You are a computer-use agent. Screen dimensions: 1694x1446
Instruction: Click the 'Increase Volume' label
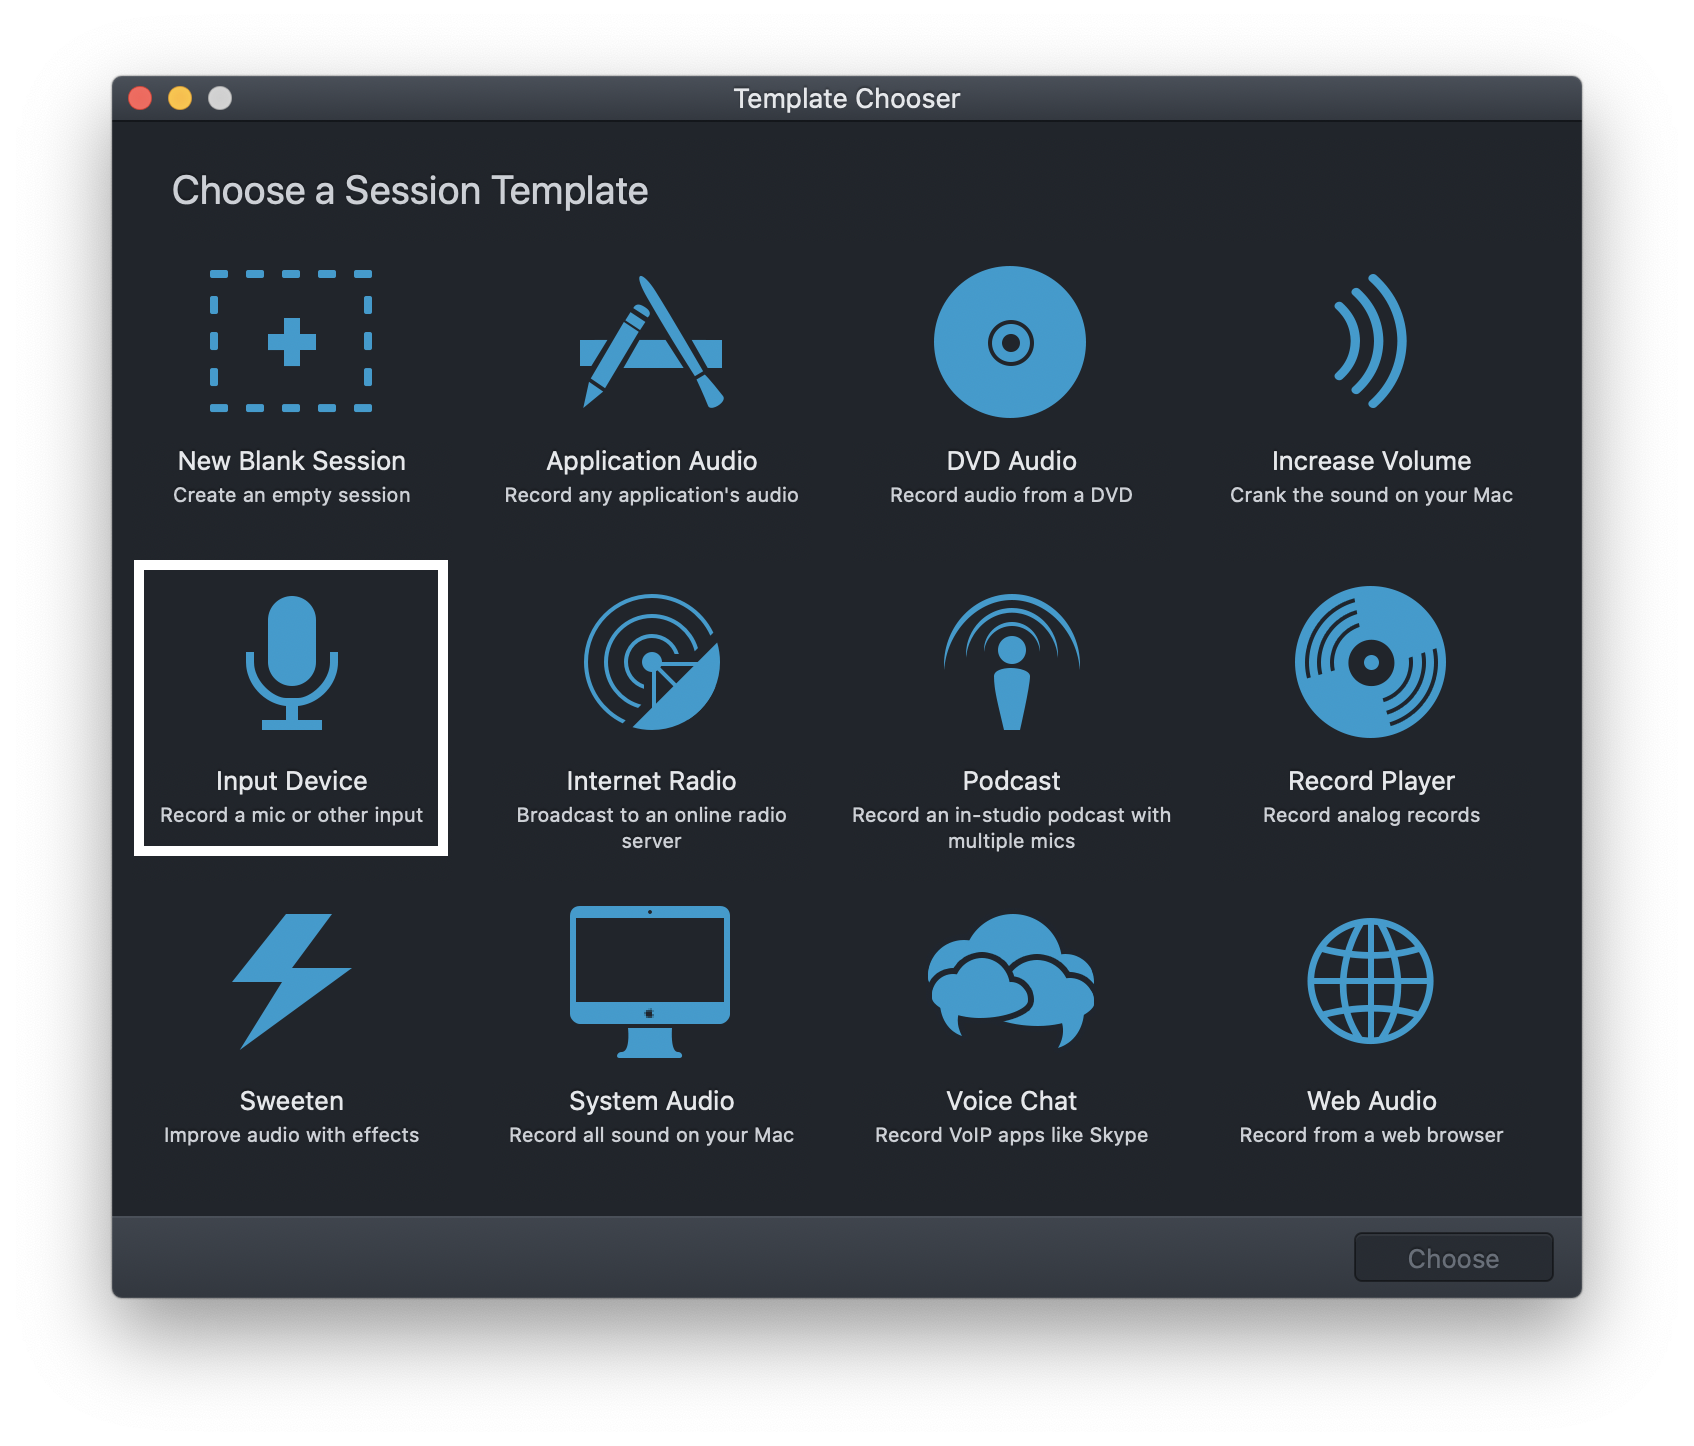[1371, 461]
